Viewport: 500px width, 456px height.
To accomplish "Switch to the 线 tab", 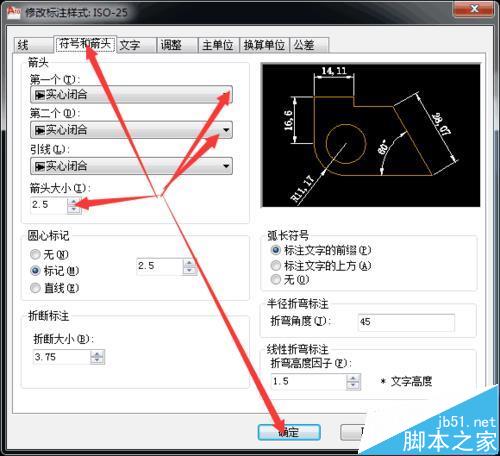I will point(33,45).
